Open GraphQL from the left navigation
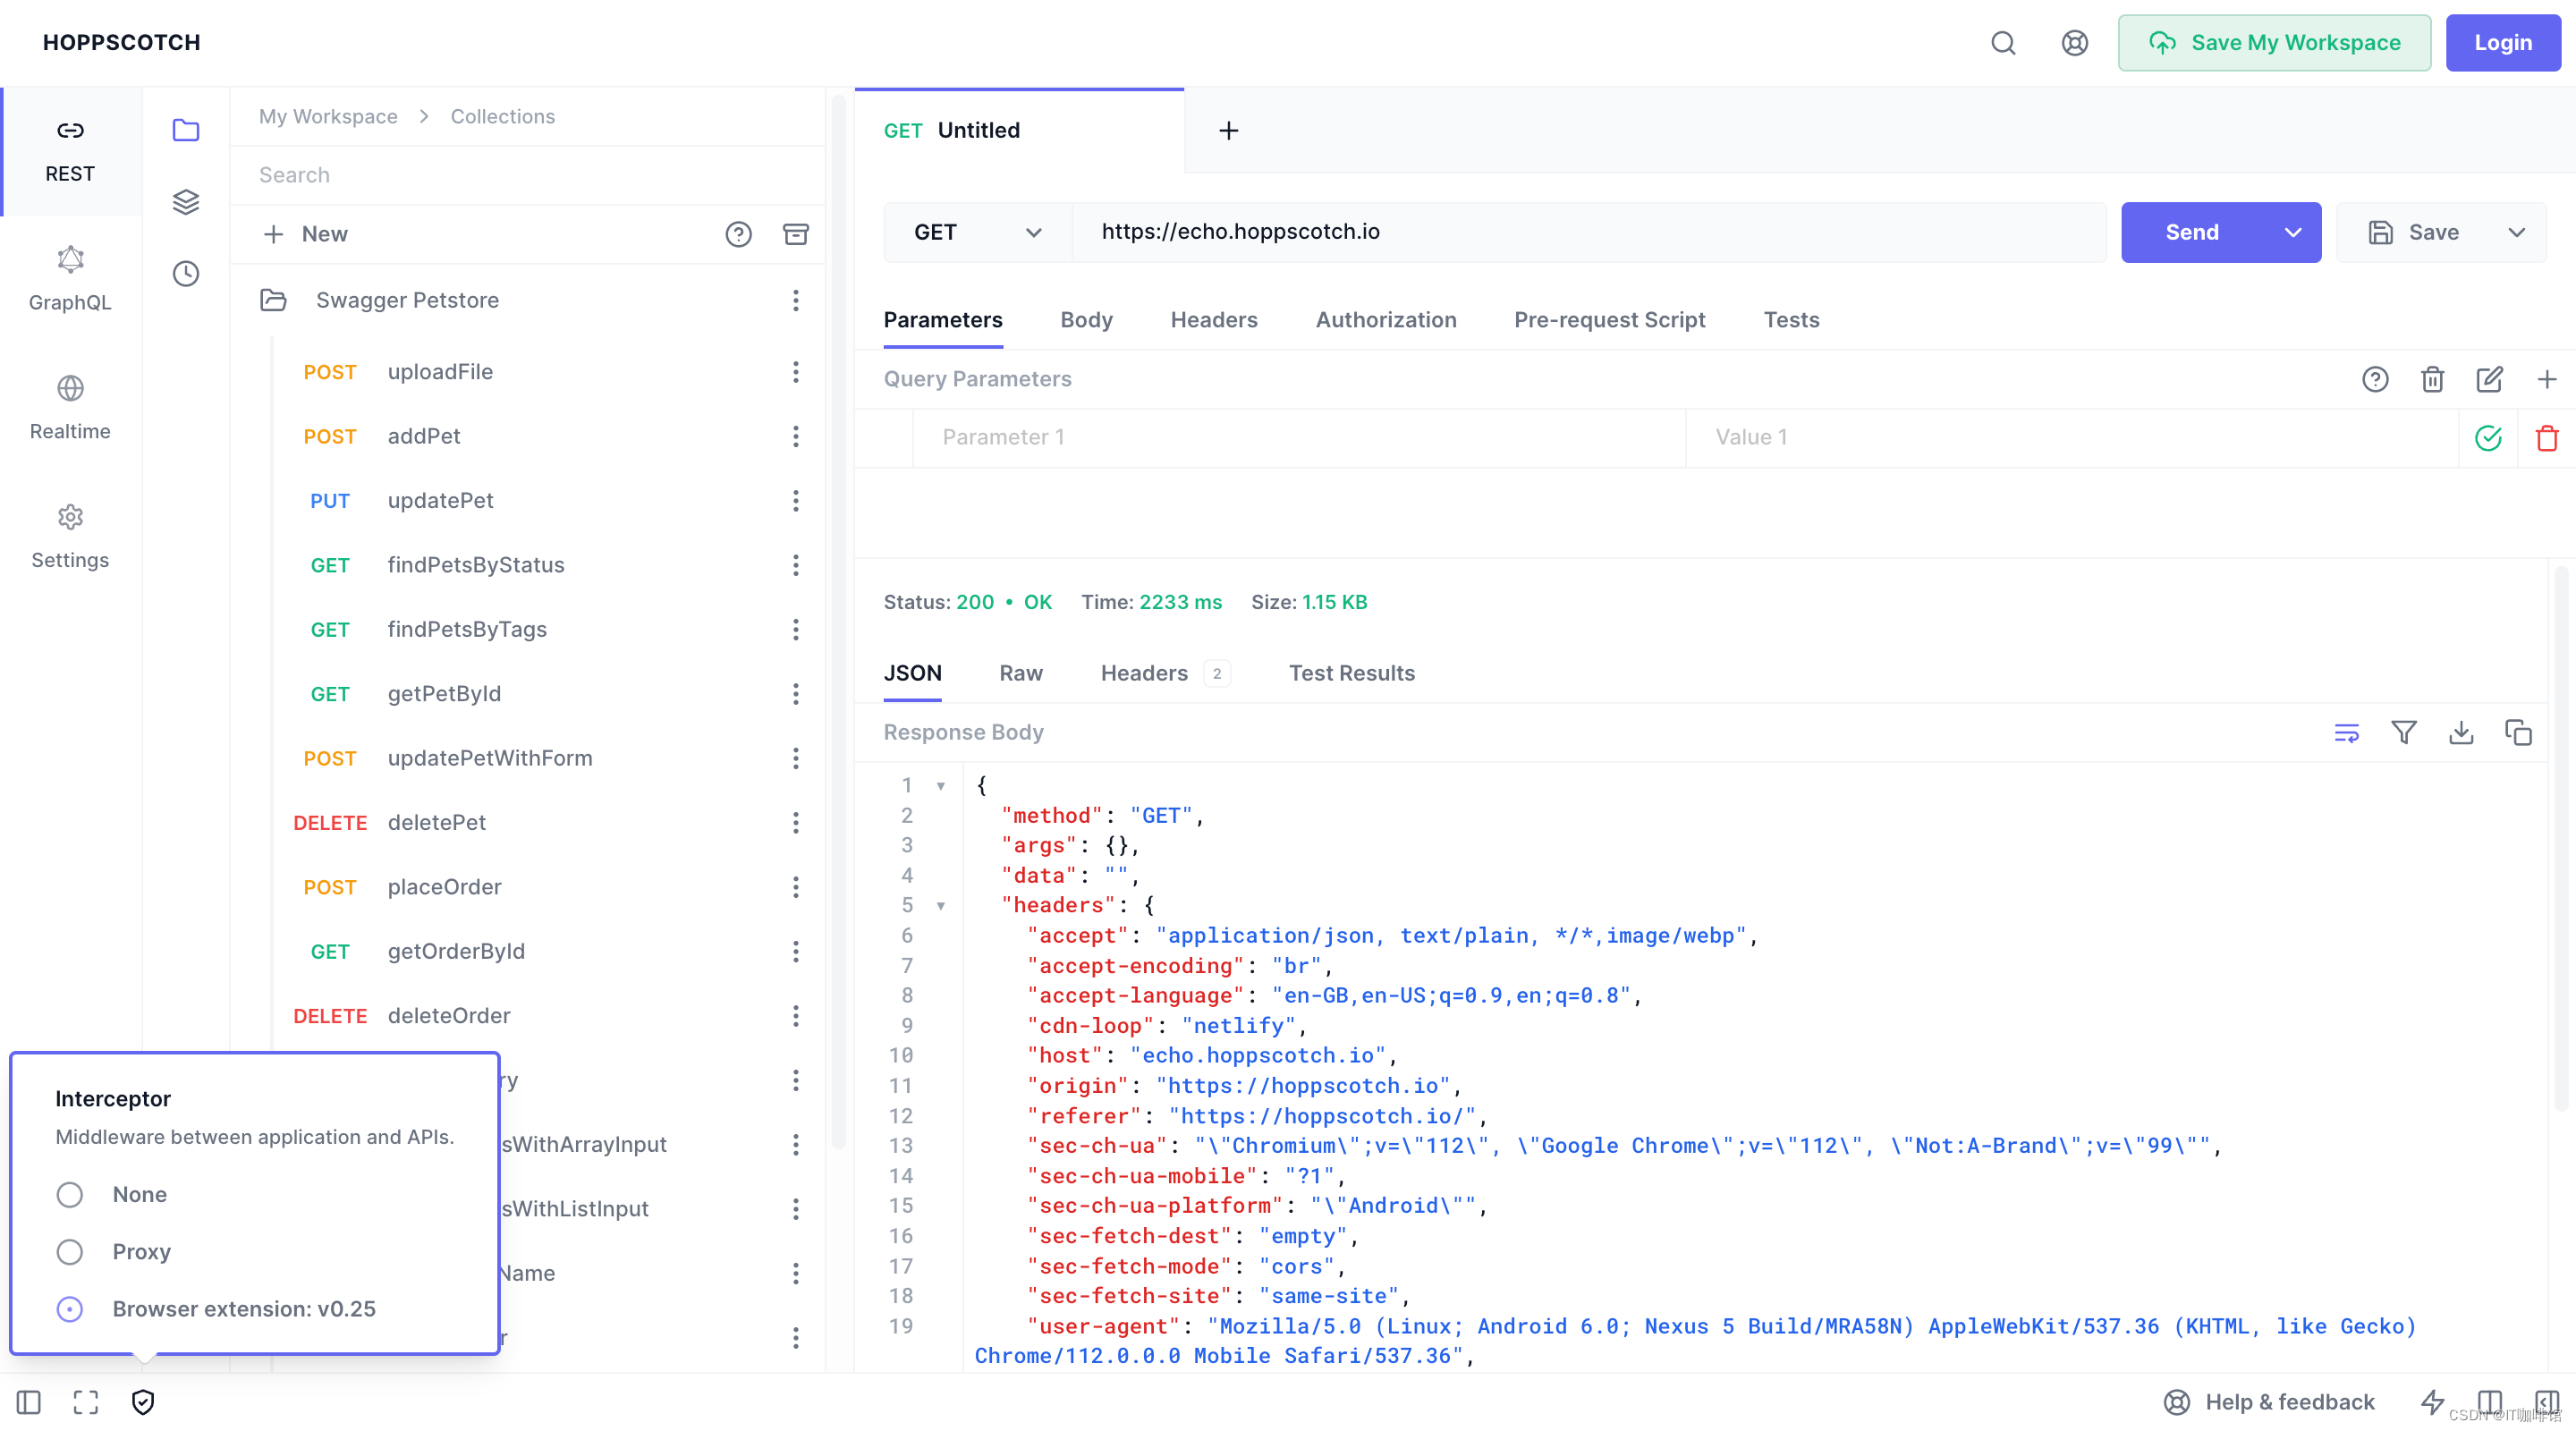Image resolution: width=2576 pixels, height=1431 pixels. 70,280
